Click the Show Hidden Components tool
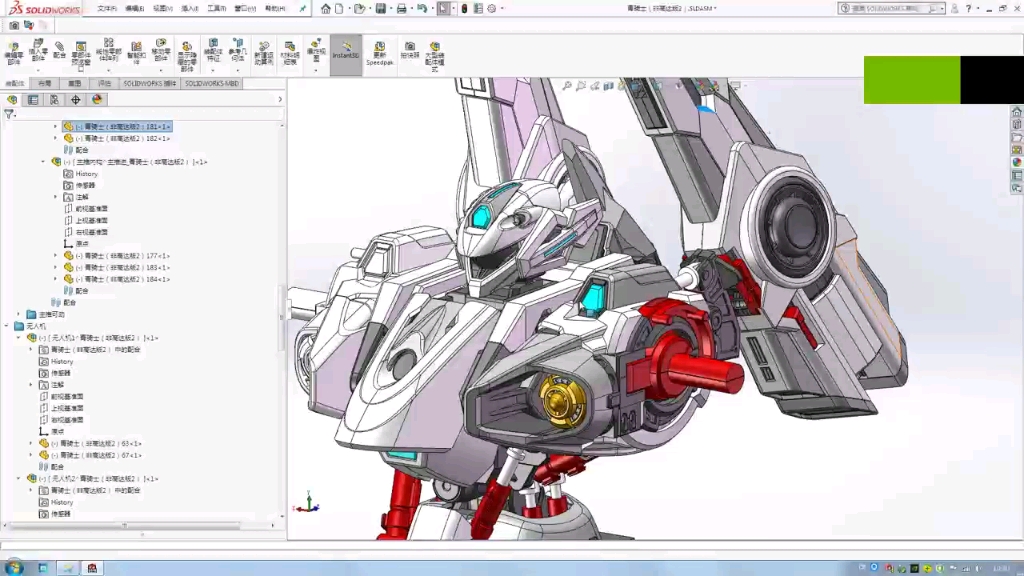The image size is (1024, 576). click(187, 56)
